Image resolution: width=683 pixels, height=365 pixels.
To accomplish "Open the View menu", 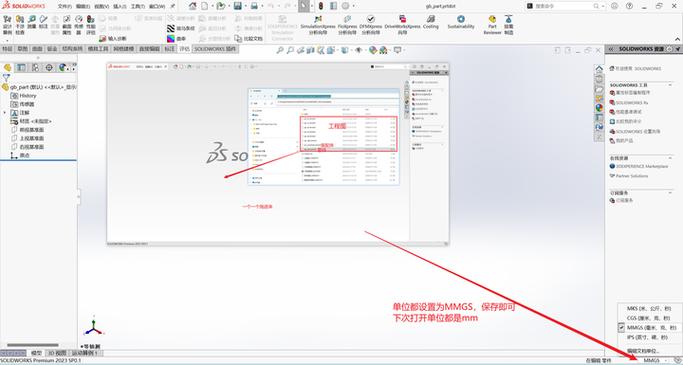I will tap(101, 7).
